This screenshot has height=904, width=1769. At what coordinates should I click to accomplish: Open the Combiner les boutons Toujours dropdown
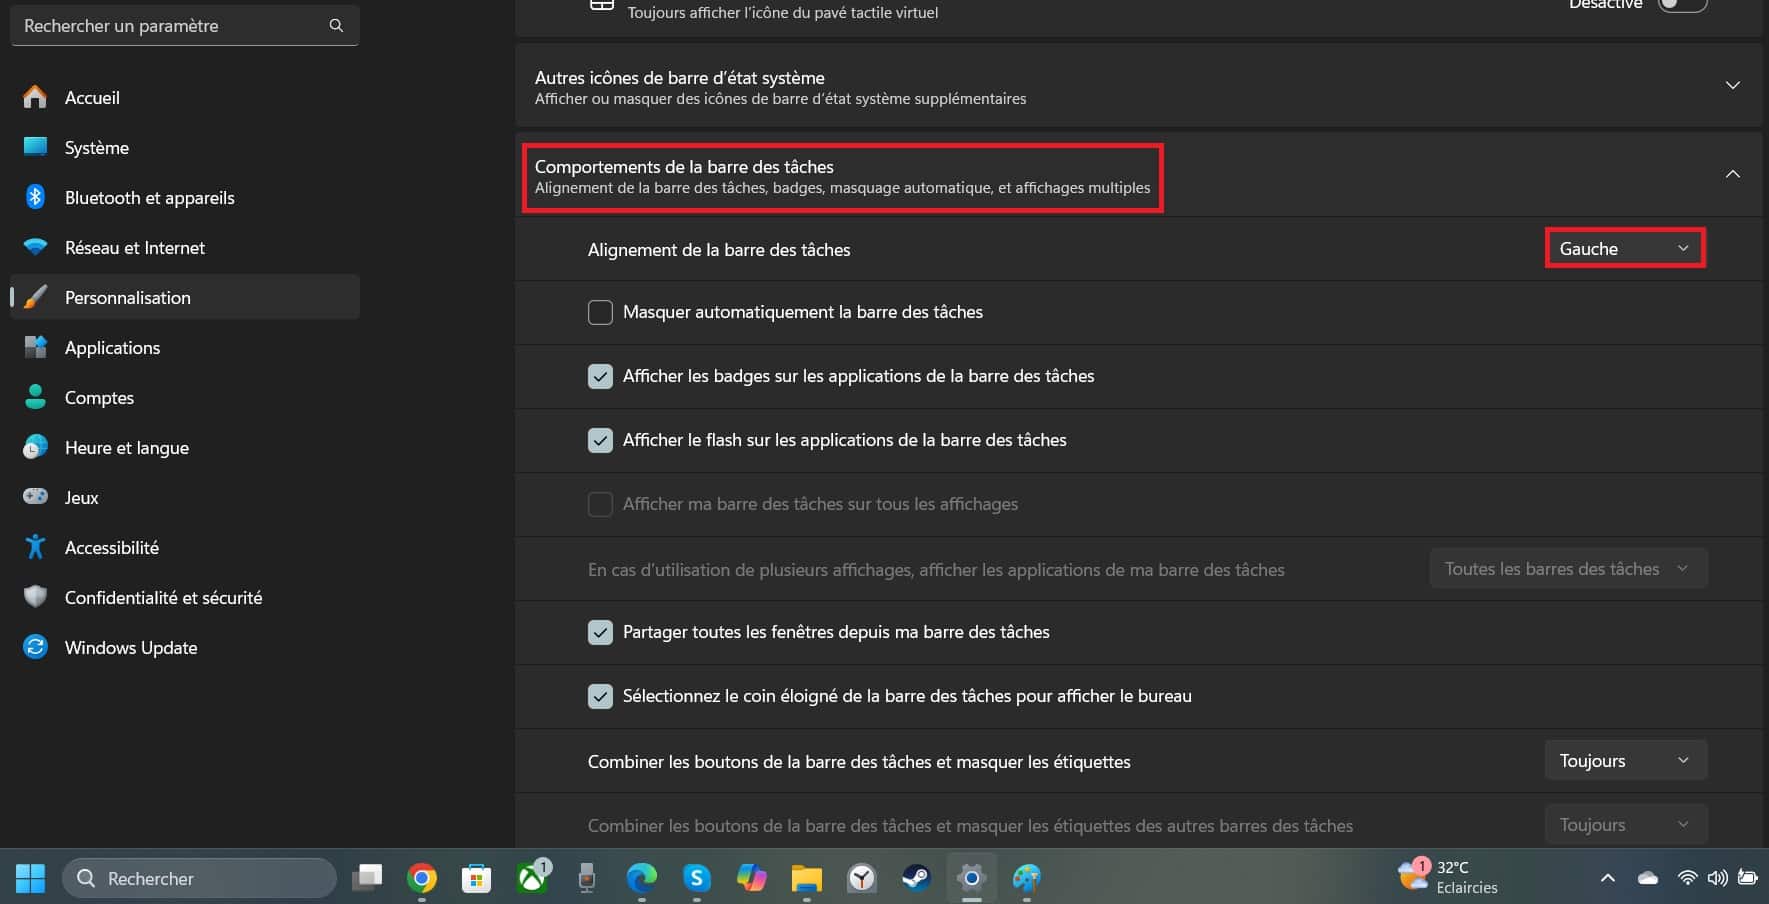click(1626, 760)
